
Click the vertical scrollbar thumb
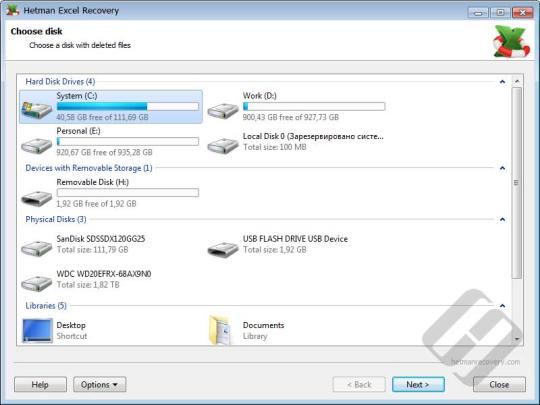517,183
